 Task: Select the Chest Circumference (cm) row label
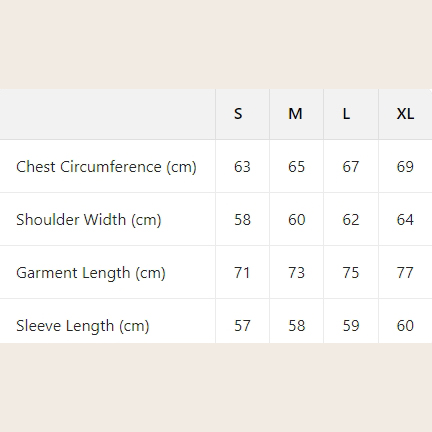pos(106,167)
